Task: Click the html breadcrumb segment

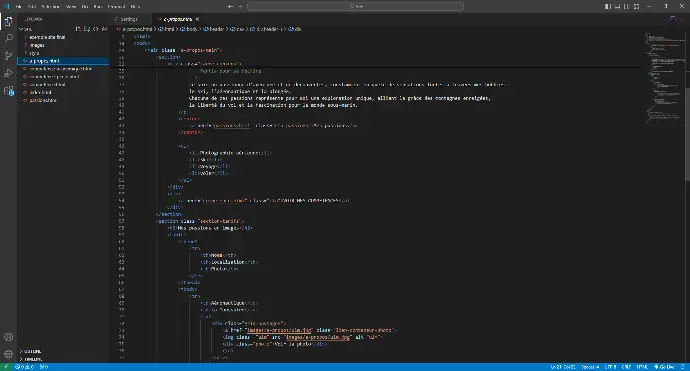Action: [166, 29]
